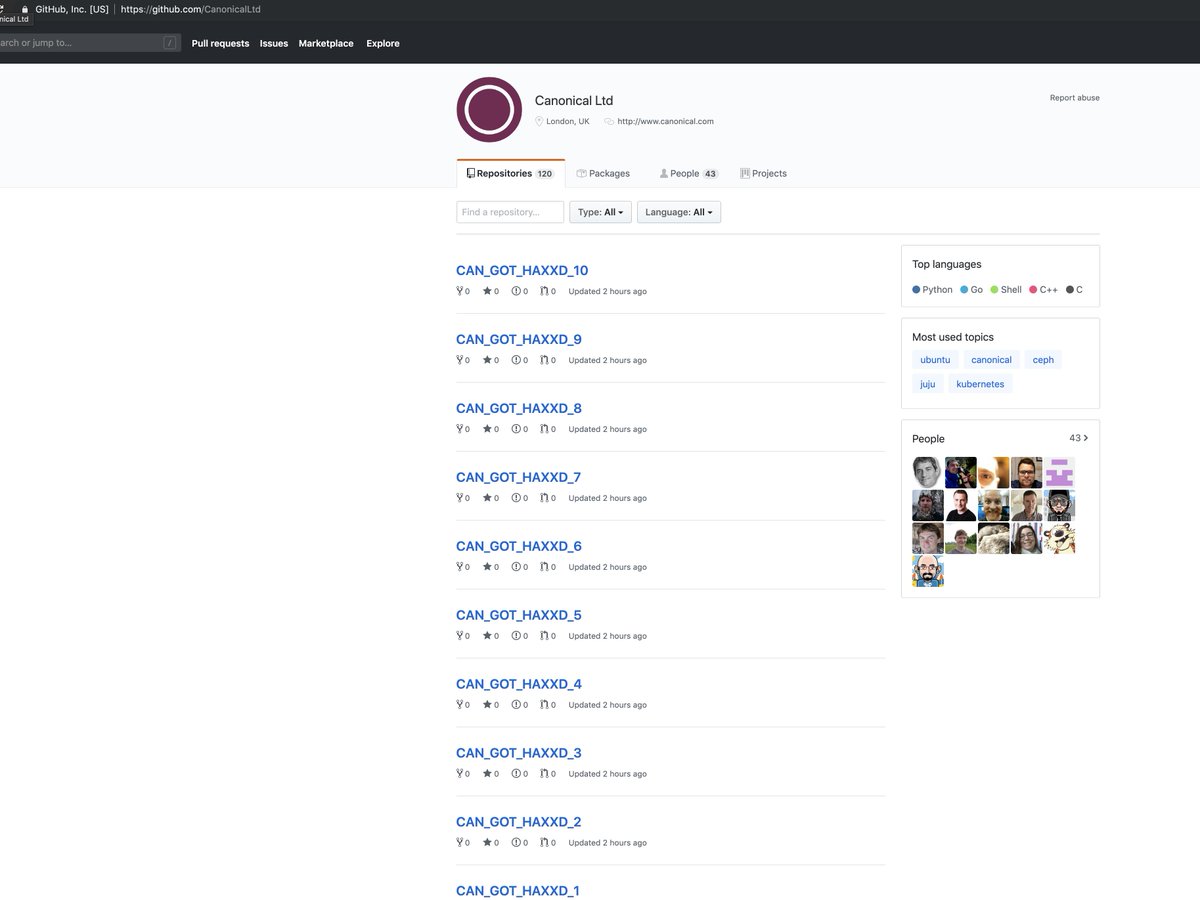The width and height of the screenshot is (1200, 900).
Task: Filter by Go language
Action: coord(971,290)
